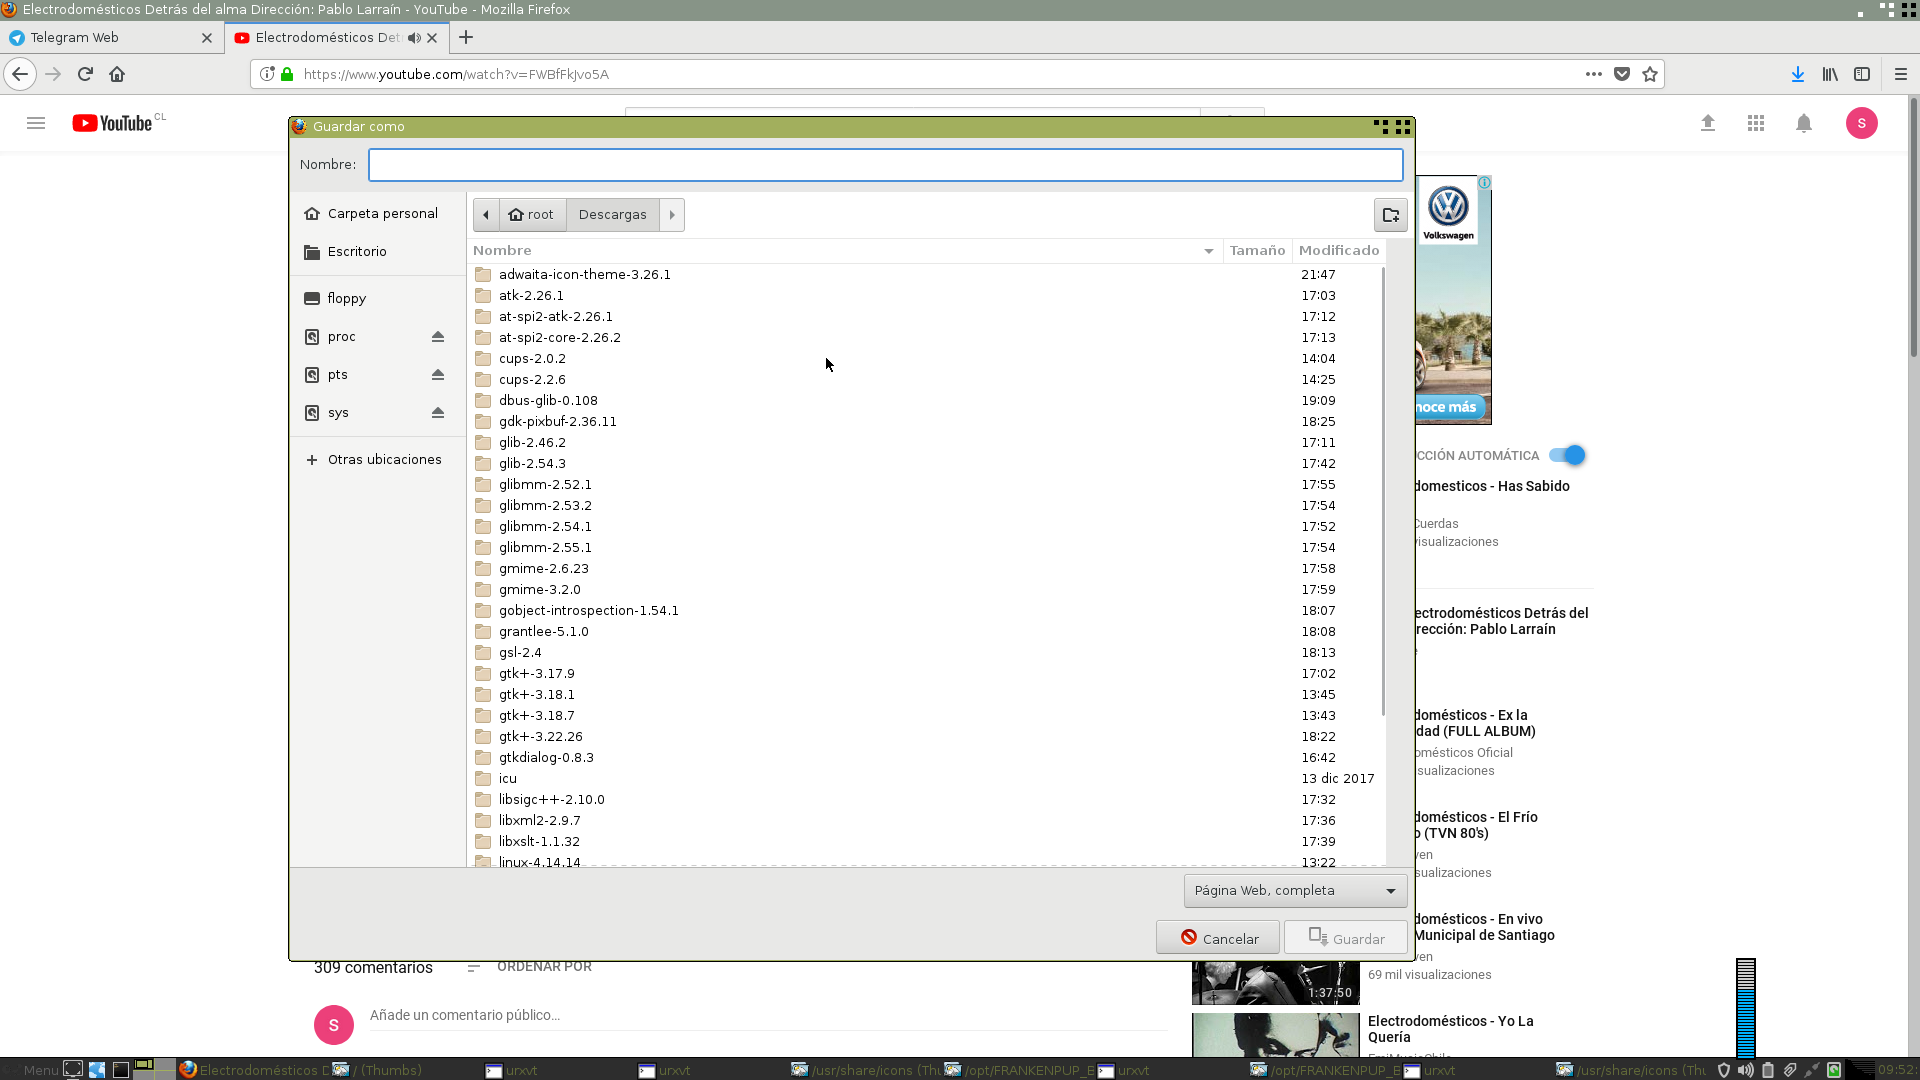The width and height of the screenshot is (1920, 1080).
Task: Close the Telegram Web tab
Action: click(x=207, y=38)
